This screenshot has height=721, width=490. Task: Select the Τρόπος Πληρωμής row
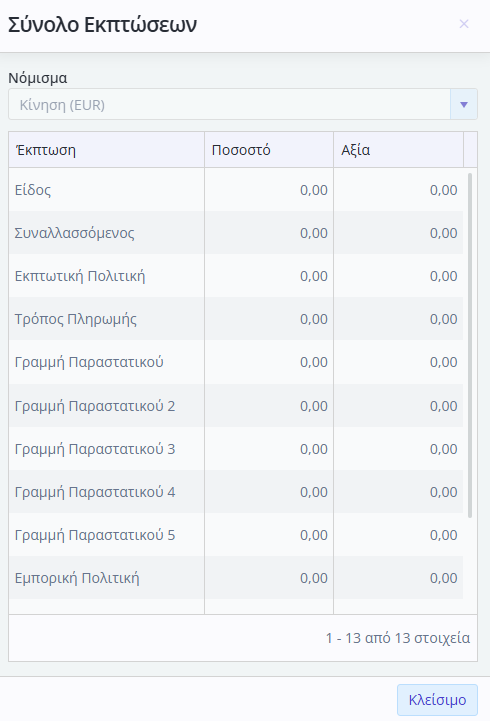[236, 319]
